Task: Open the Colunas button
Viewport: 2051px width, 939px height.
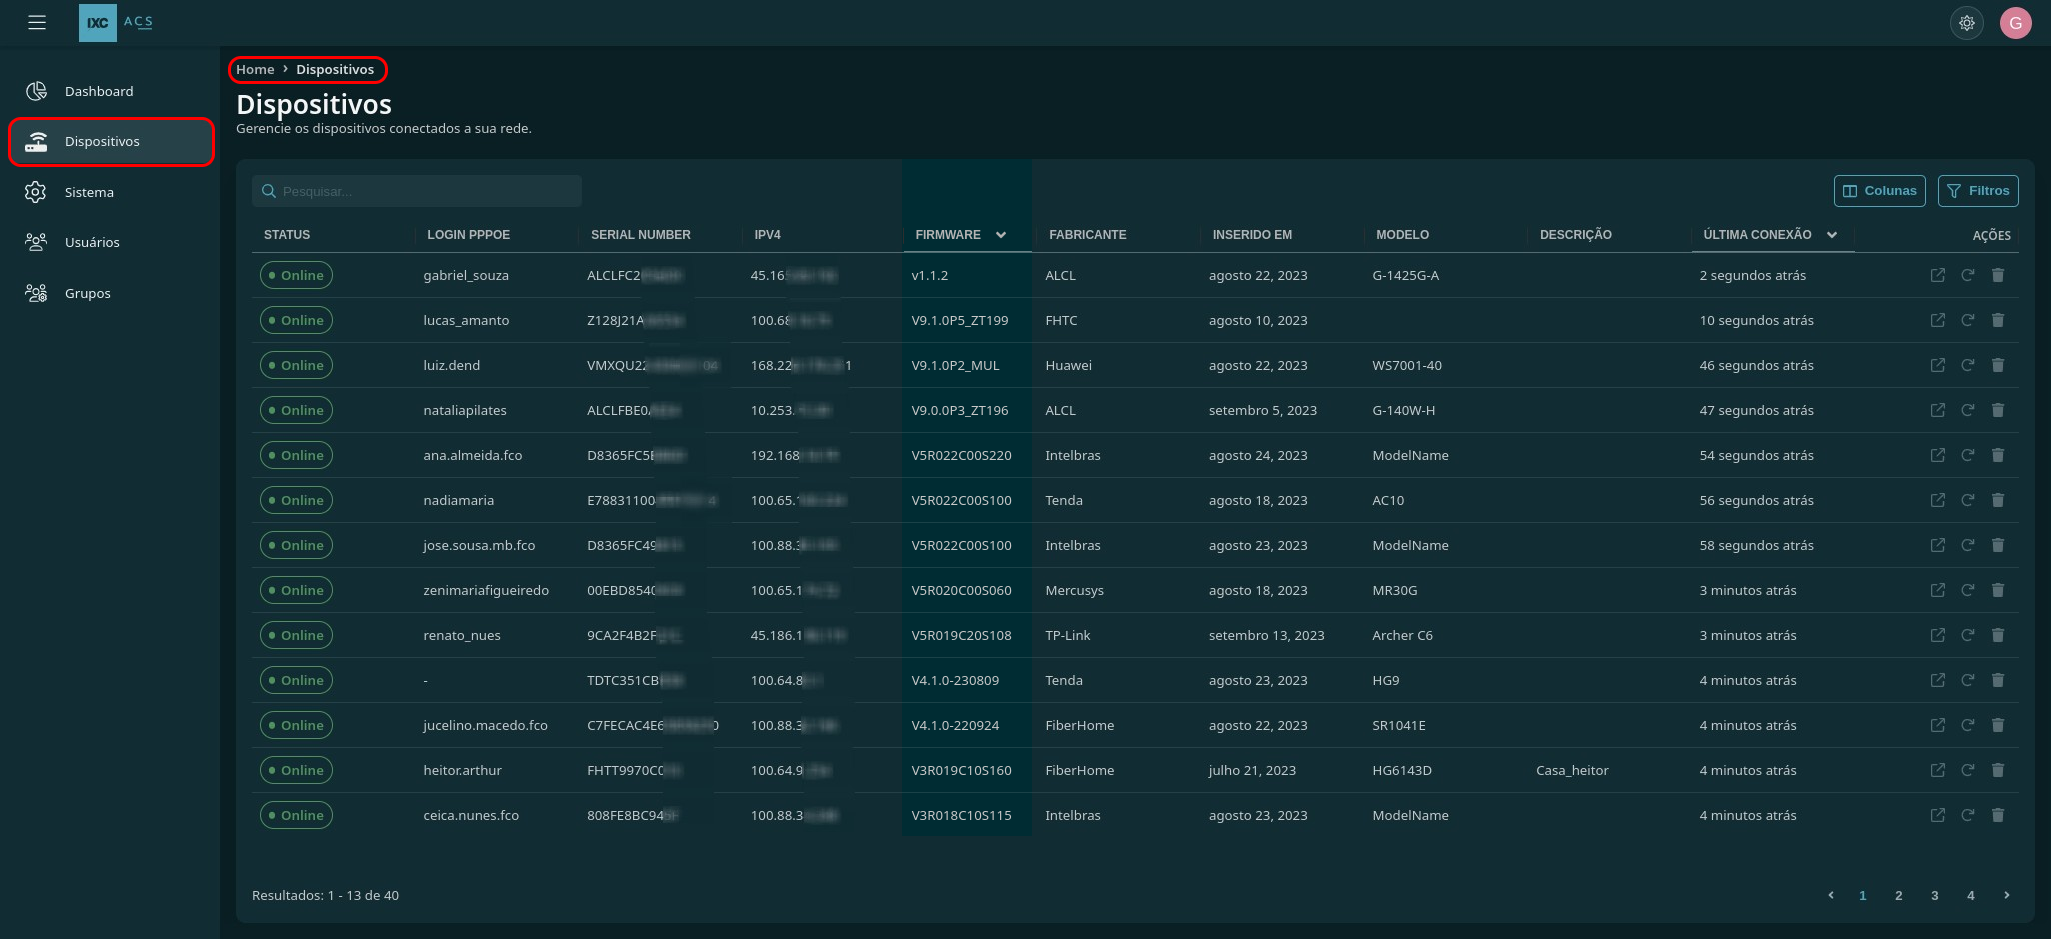Action: click(1879, 191)
